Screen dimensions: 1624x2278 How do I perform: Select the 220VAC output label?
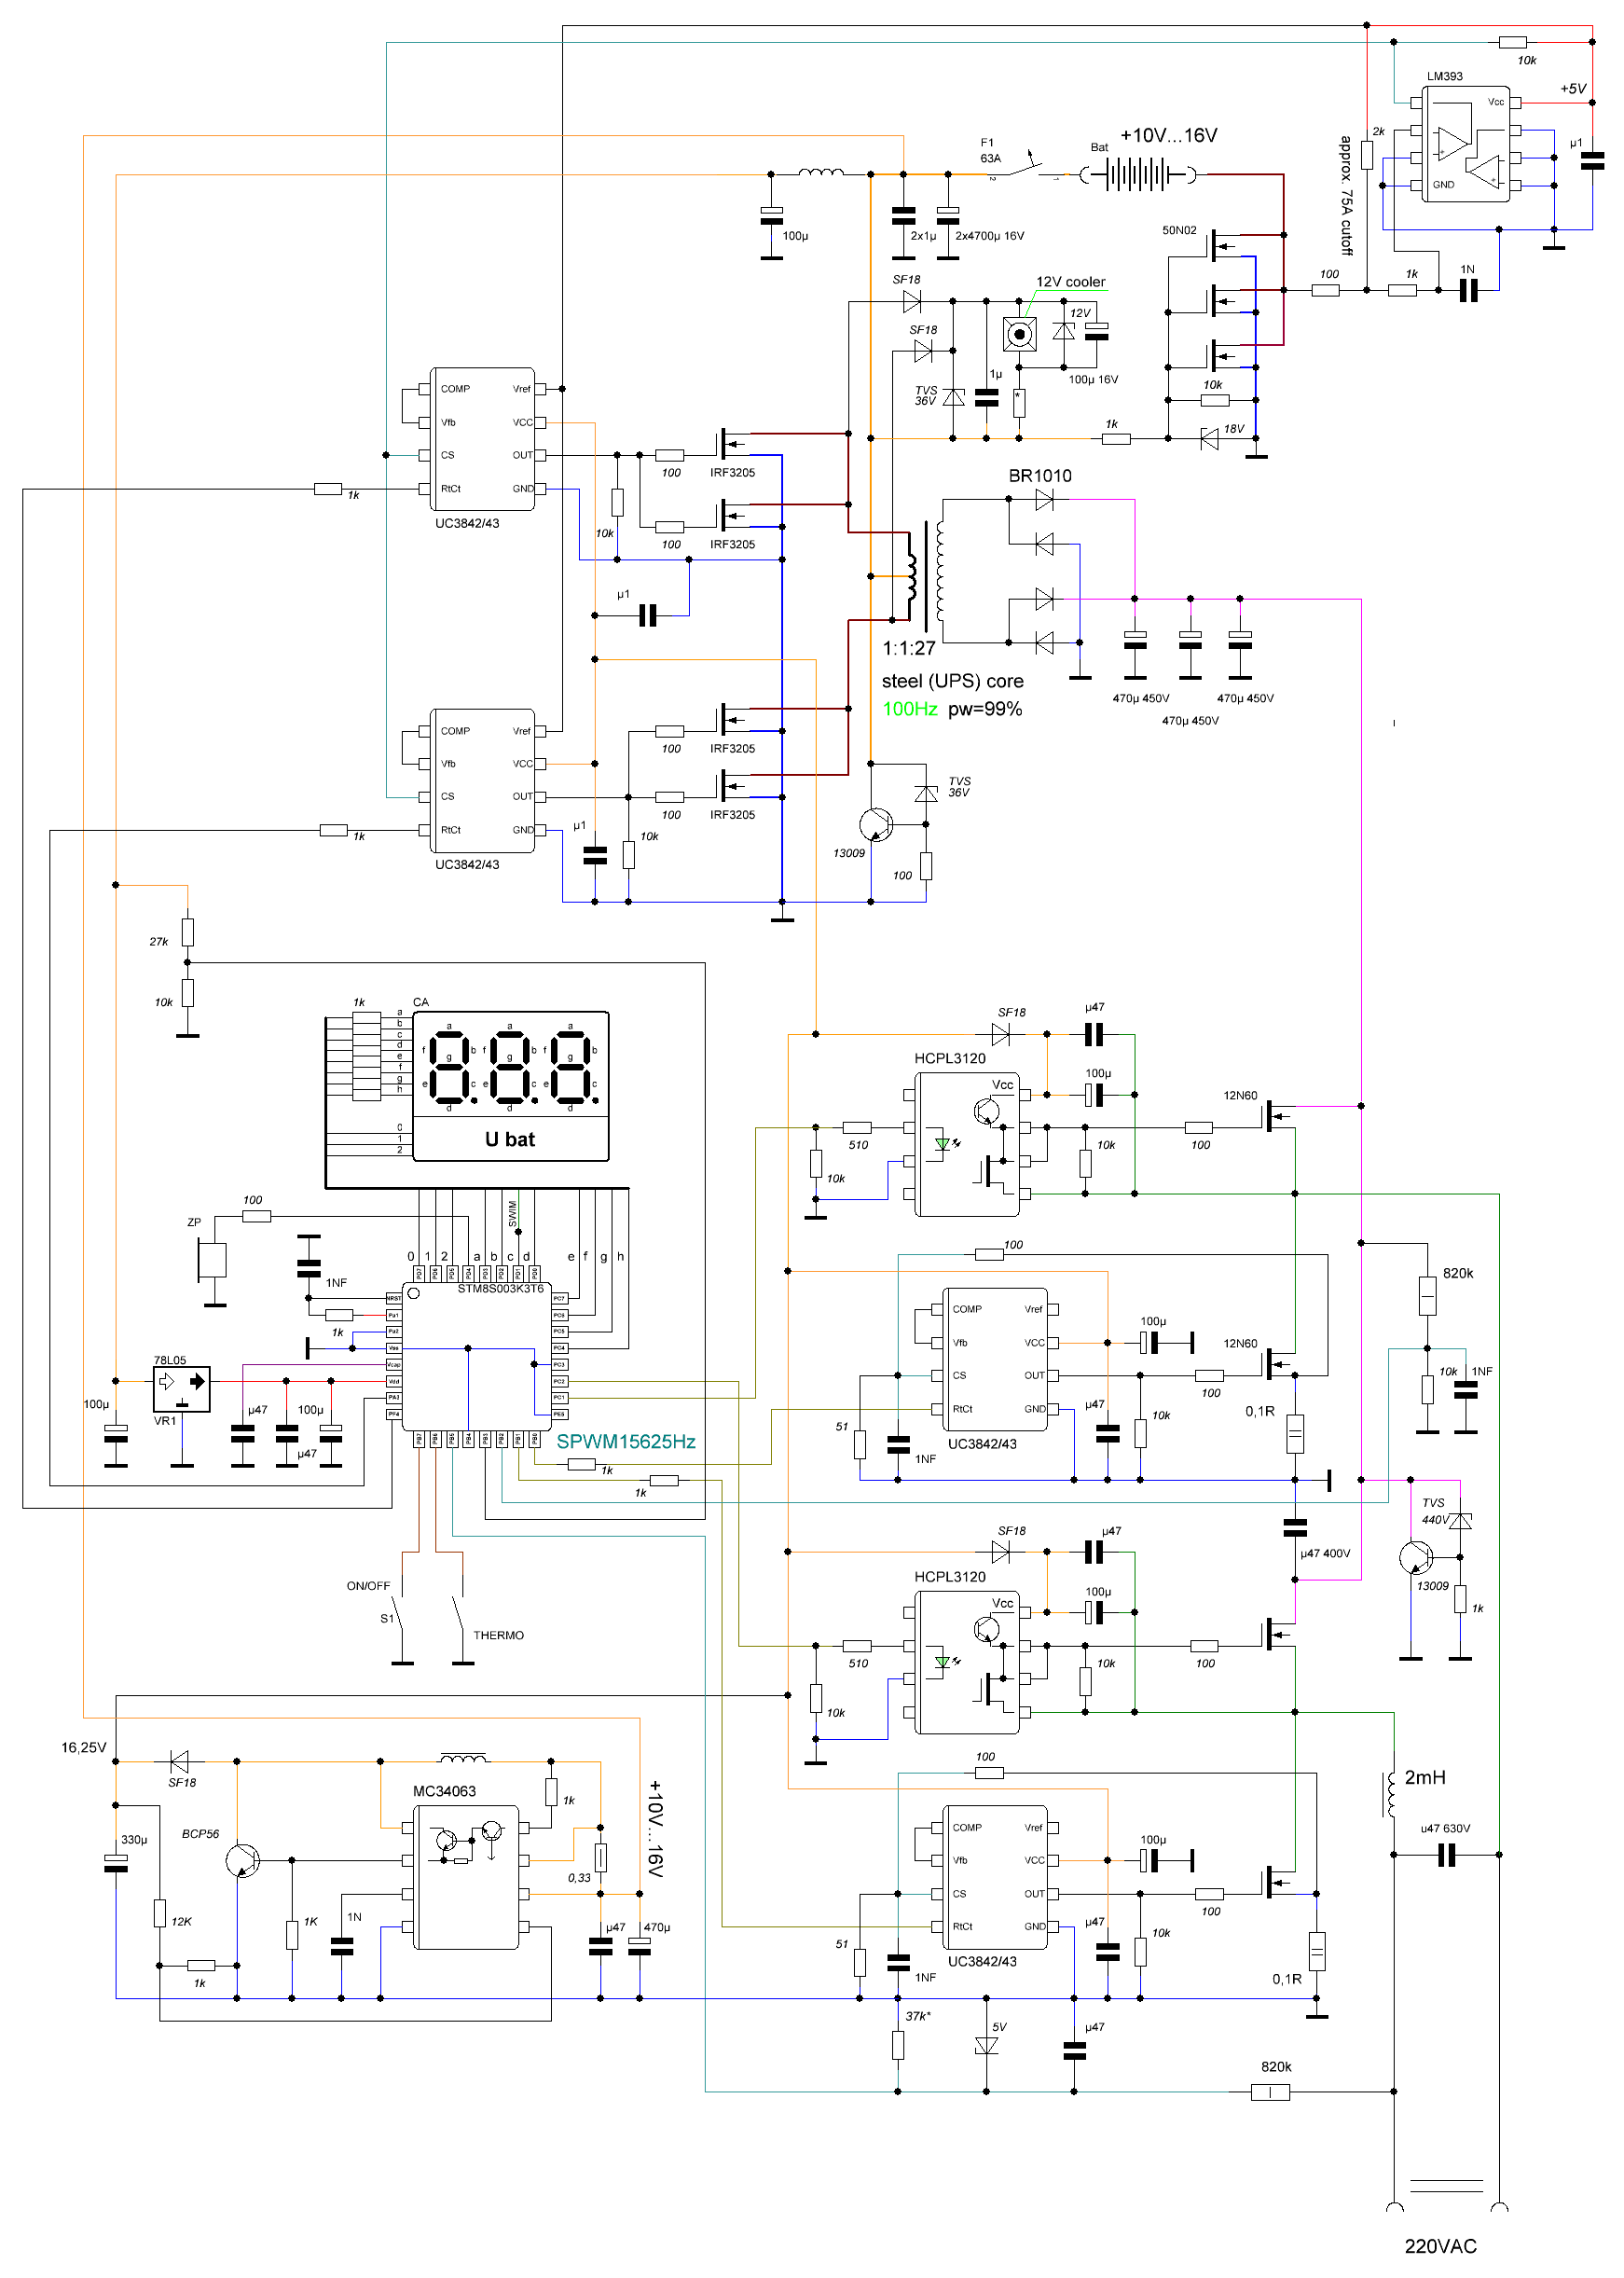pos(1441,2246)
